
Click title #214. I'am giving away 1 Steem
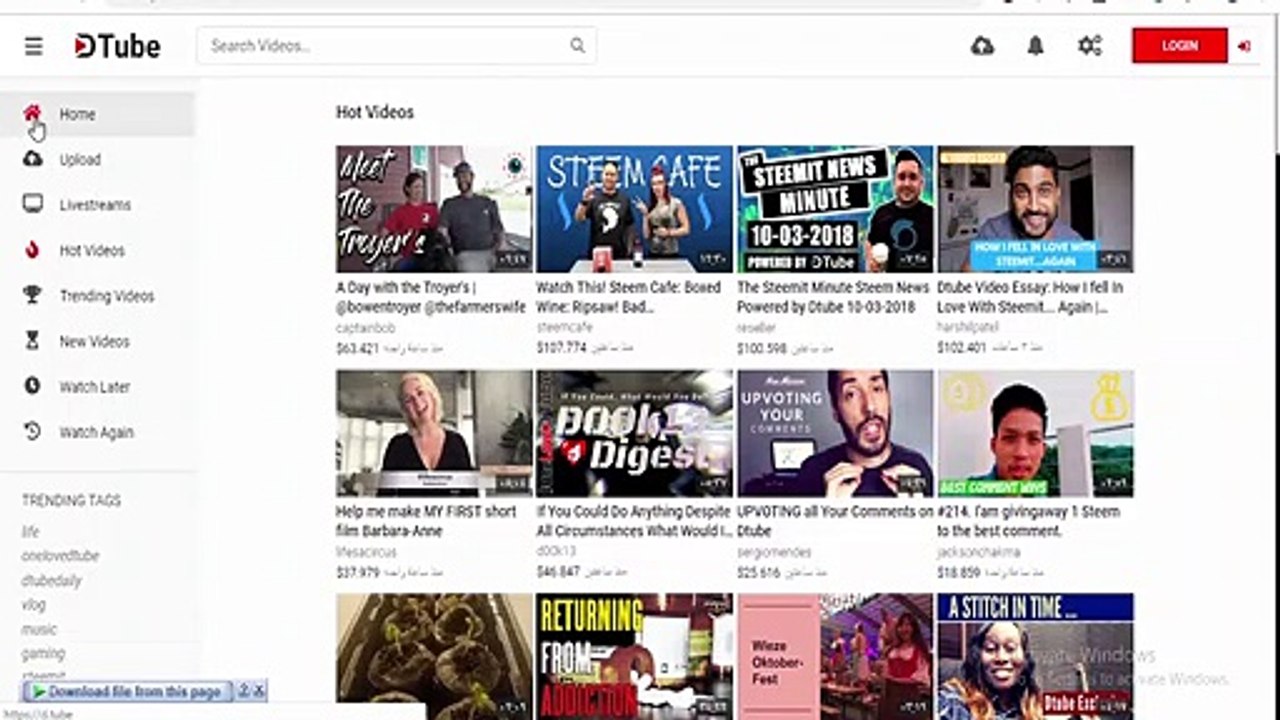1028,521
